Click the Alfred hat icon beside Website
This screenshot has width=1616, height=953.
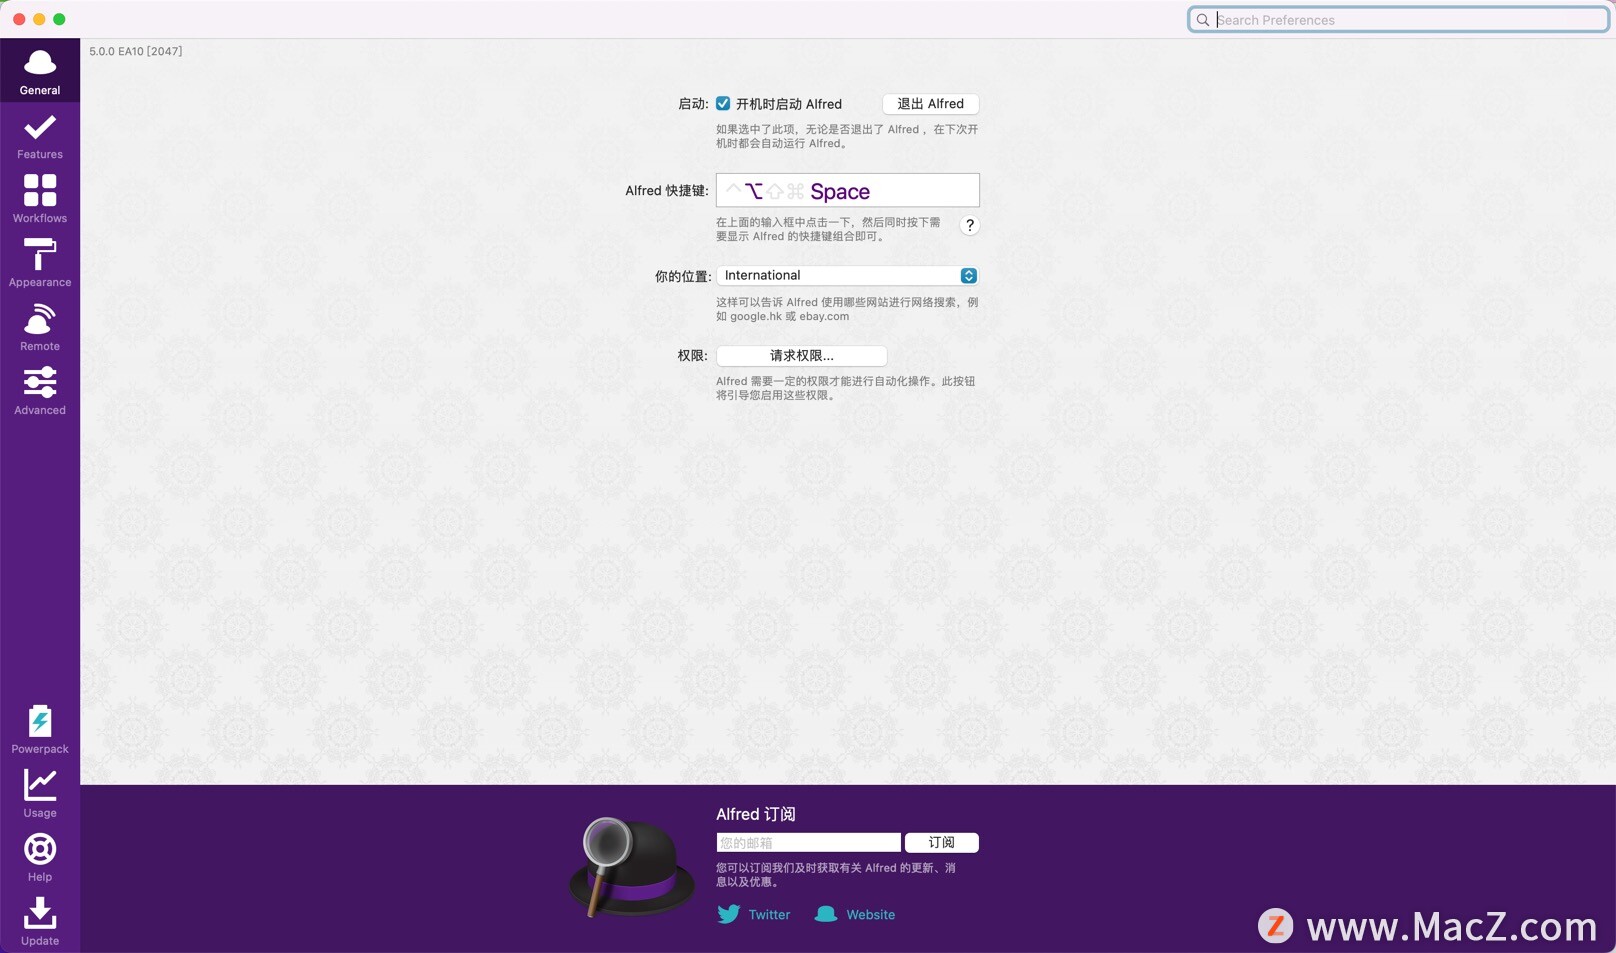[x=826, y=914]
